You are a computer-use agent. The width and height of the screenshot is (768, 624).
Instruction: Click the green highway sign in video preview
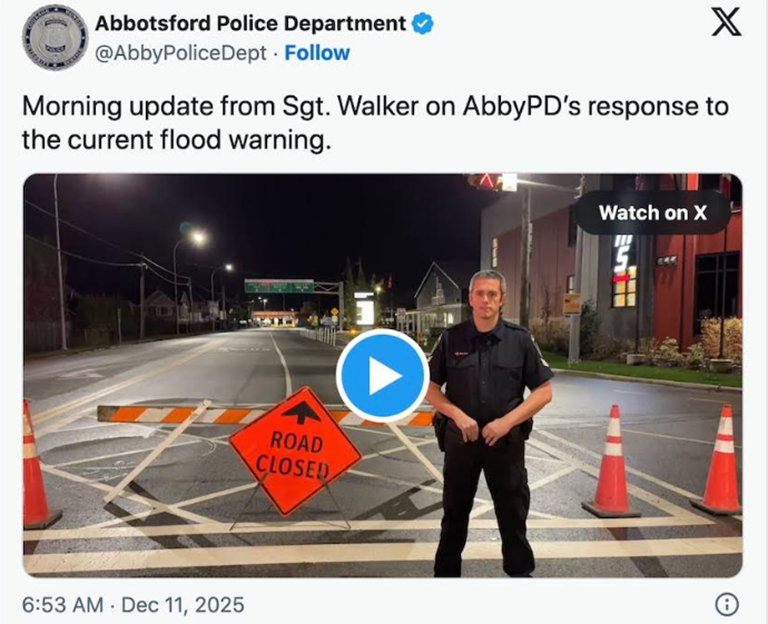pos(279,286)
